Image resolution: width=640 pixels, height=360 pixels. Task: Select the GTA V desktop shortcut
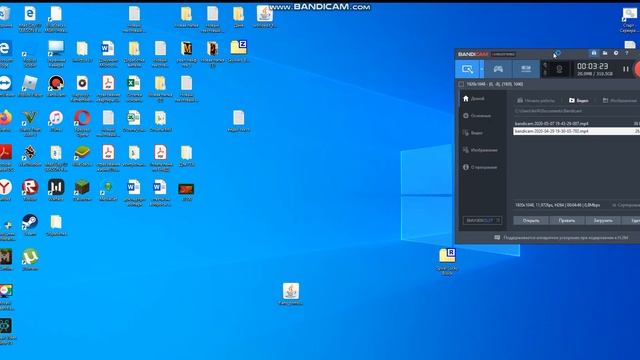coord(30,122)
